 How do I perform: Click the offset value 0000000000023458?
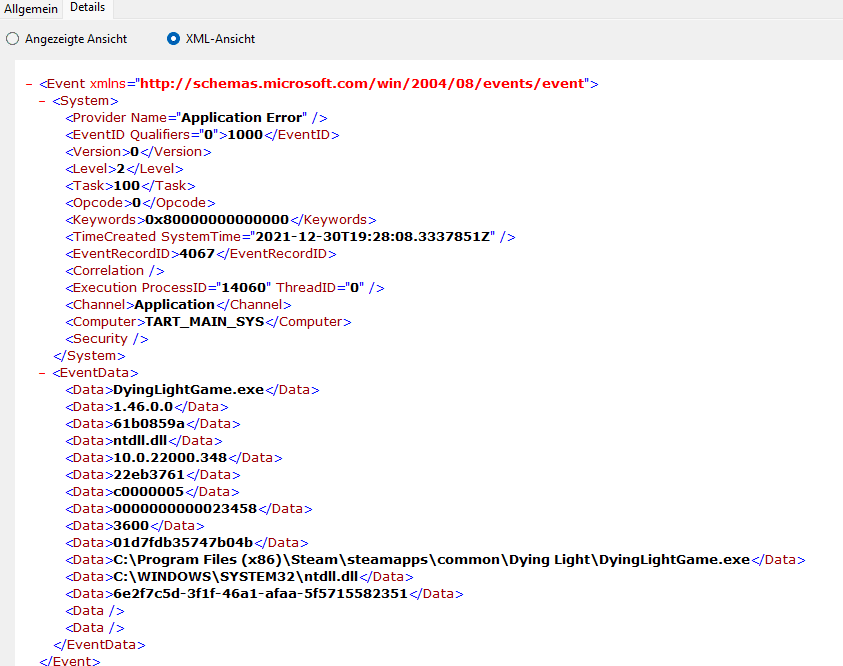click(185, 509)
